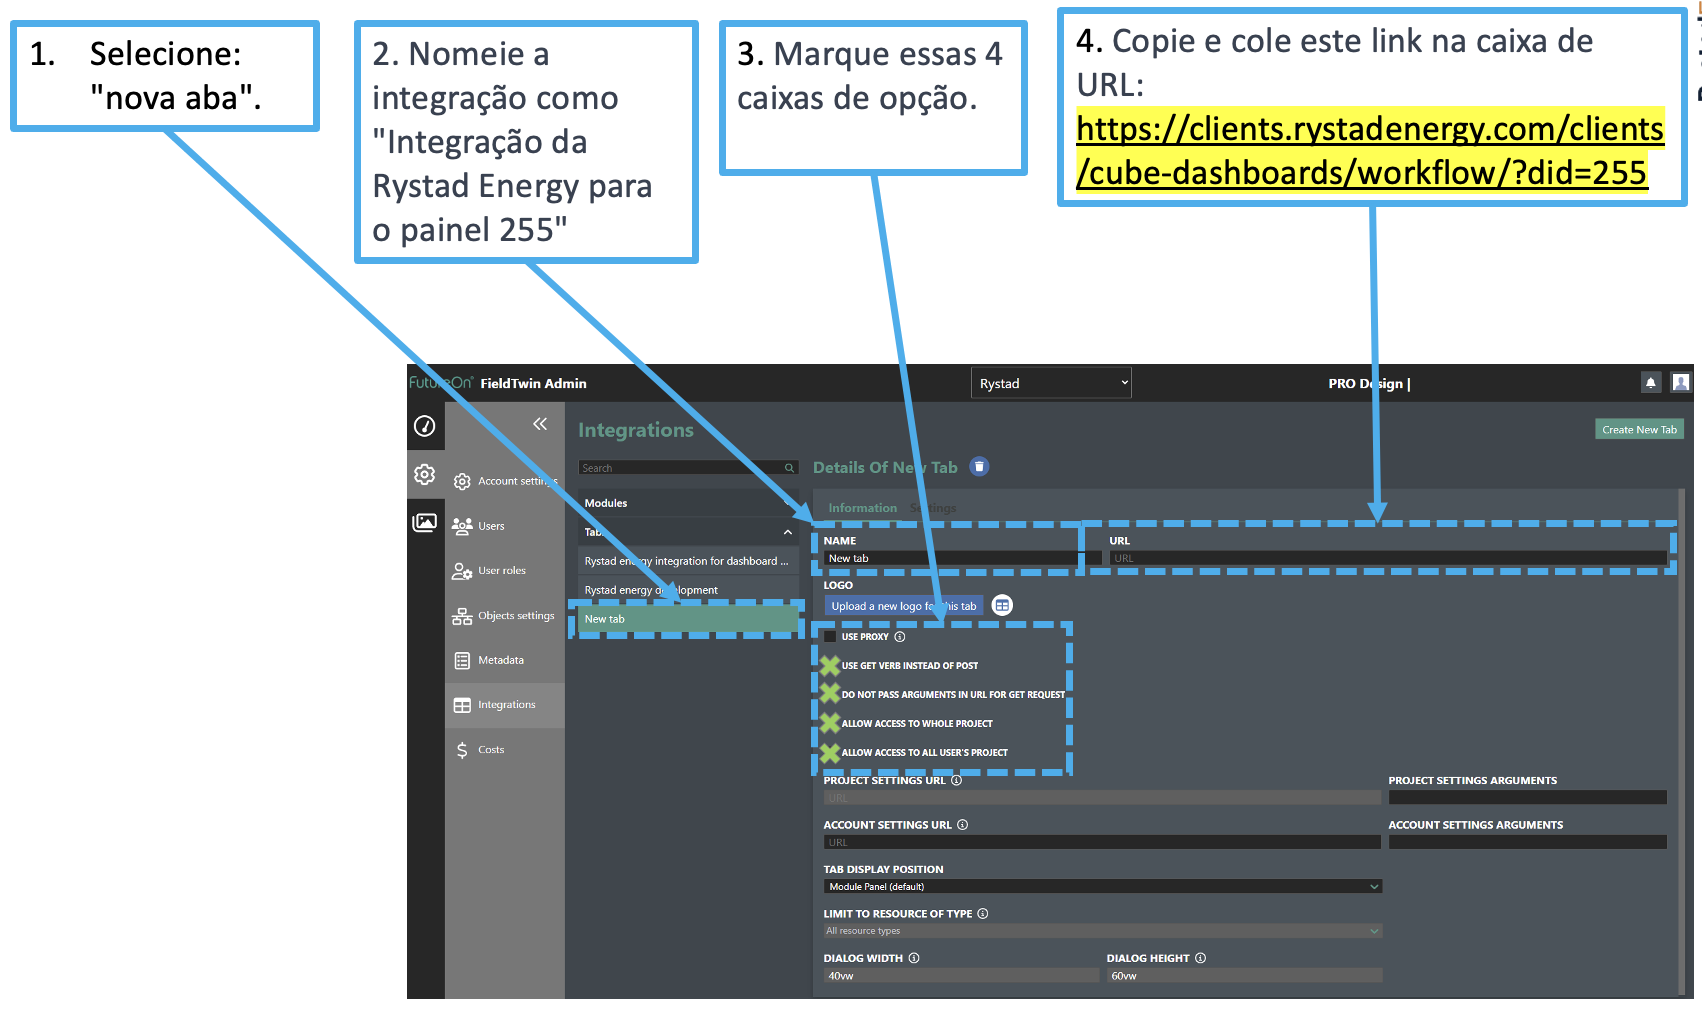Open the All resource types dropdown

coord(1102,931)
